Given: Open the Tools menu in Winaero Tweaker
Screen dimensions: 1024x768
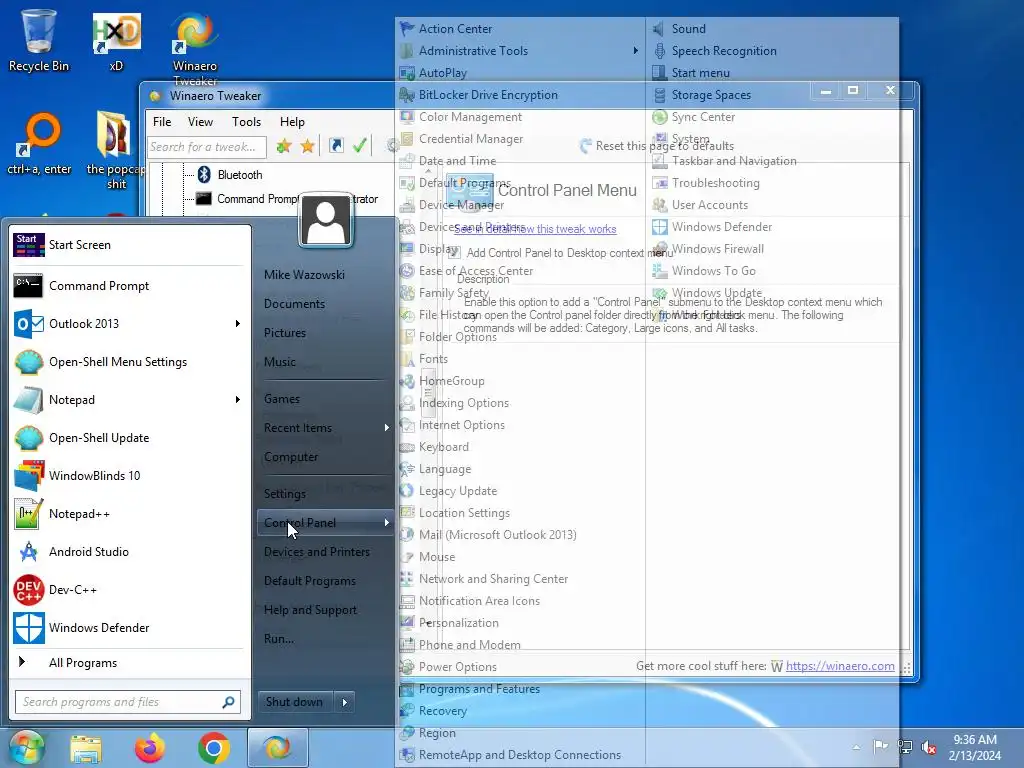Looking at the screenshot, I should pos(246,121).
